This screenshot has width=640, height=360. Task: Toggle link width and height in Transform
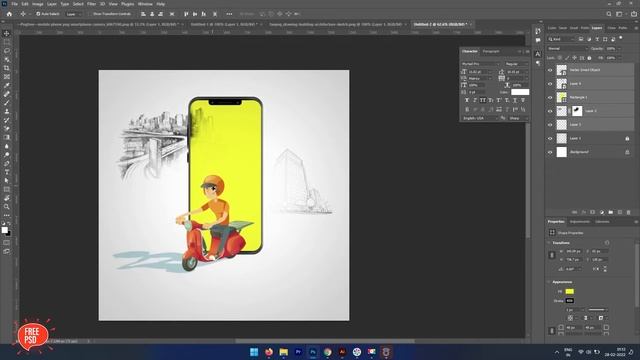point(552,255)
